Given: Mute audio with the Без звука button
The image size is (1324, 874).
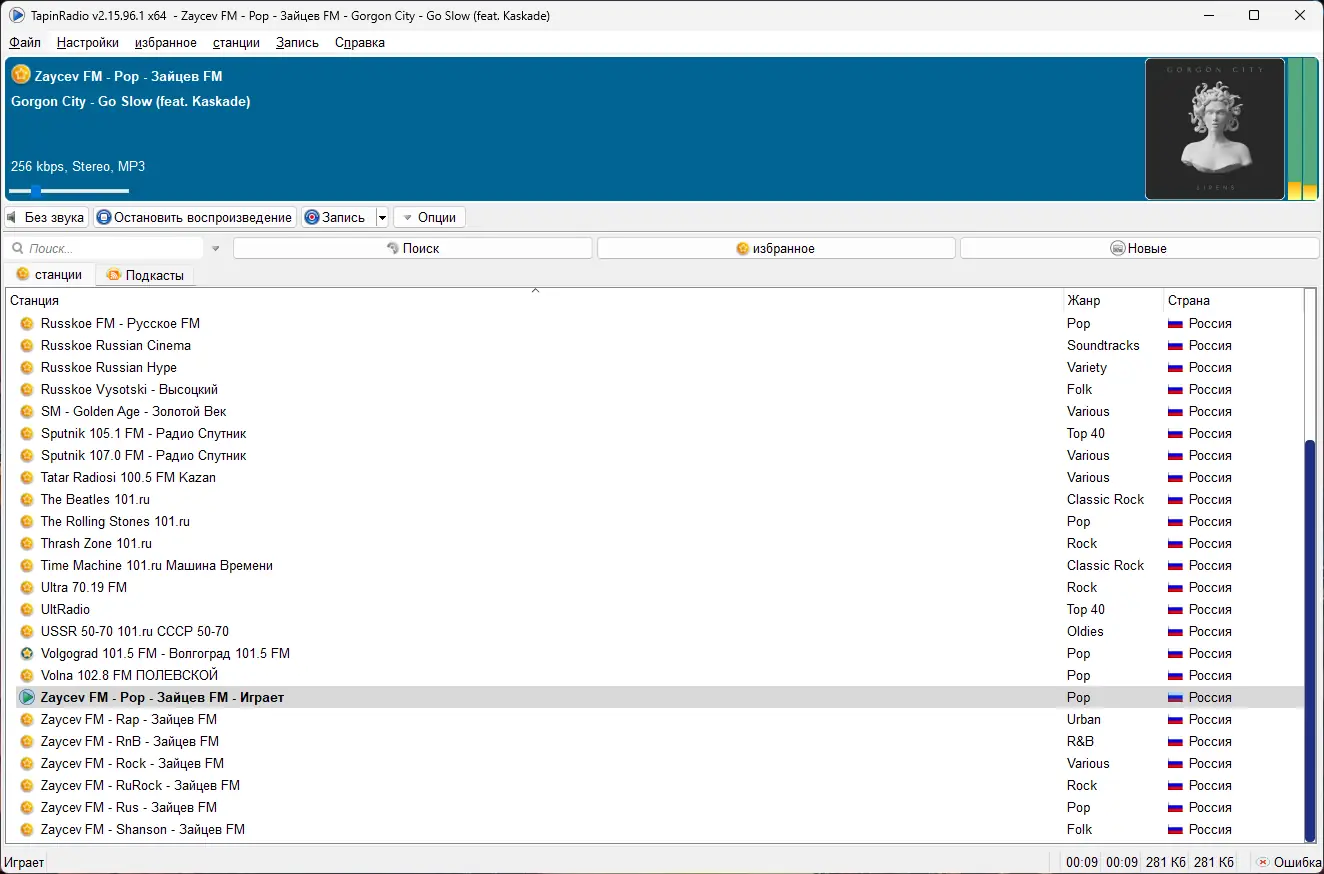Looking at the screenshot, I should point(46,217).
